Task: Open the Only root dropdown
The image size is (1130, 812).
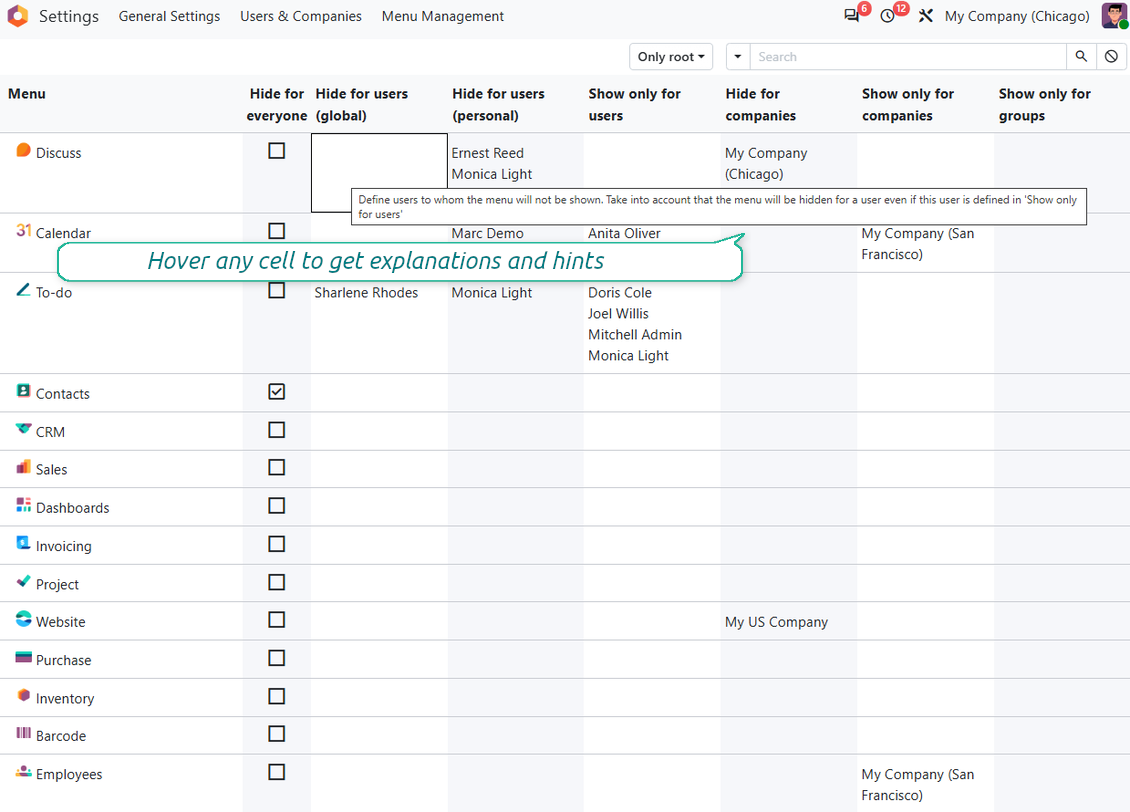Action: pos(671,56)
